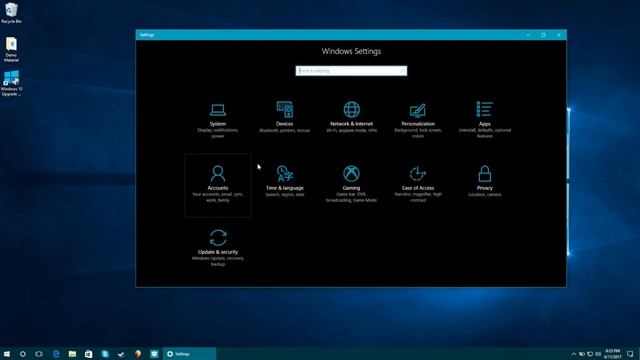
Task: Open Network & Internet settings
Action: pos(351,120)
